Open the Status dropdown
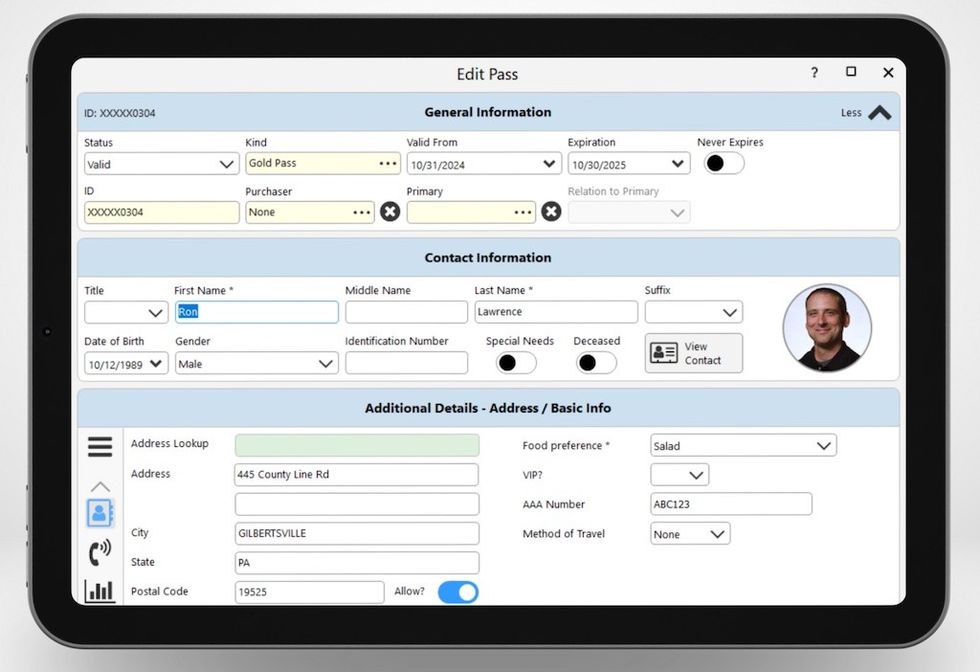The width and height of the screenshot is (980, 672). click(161, 164)
